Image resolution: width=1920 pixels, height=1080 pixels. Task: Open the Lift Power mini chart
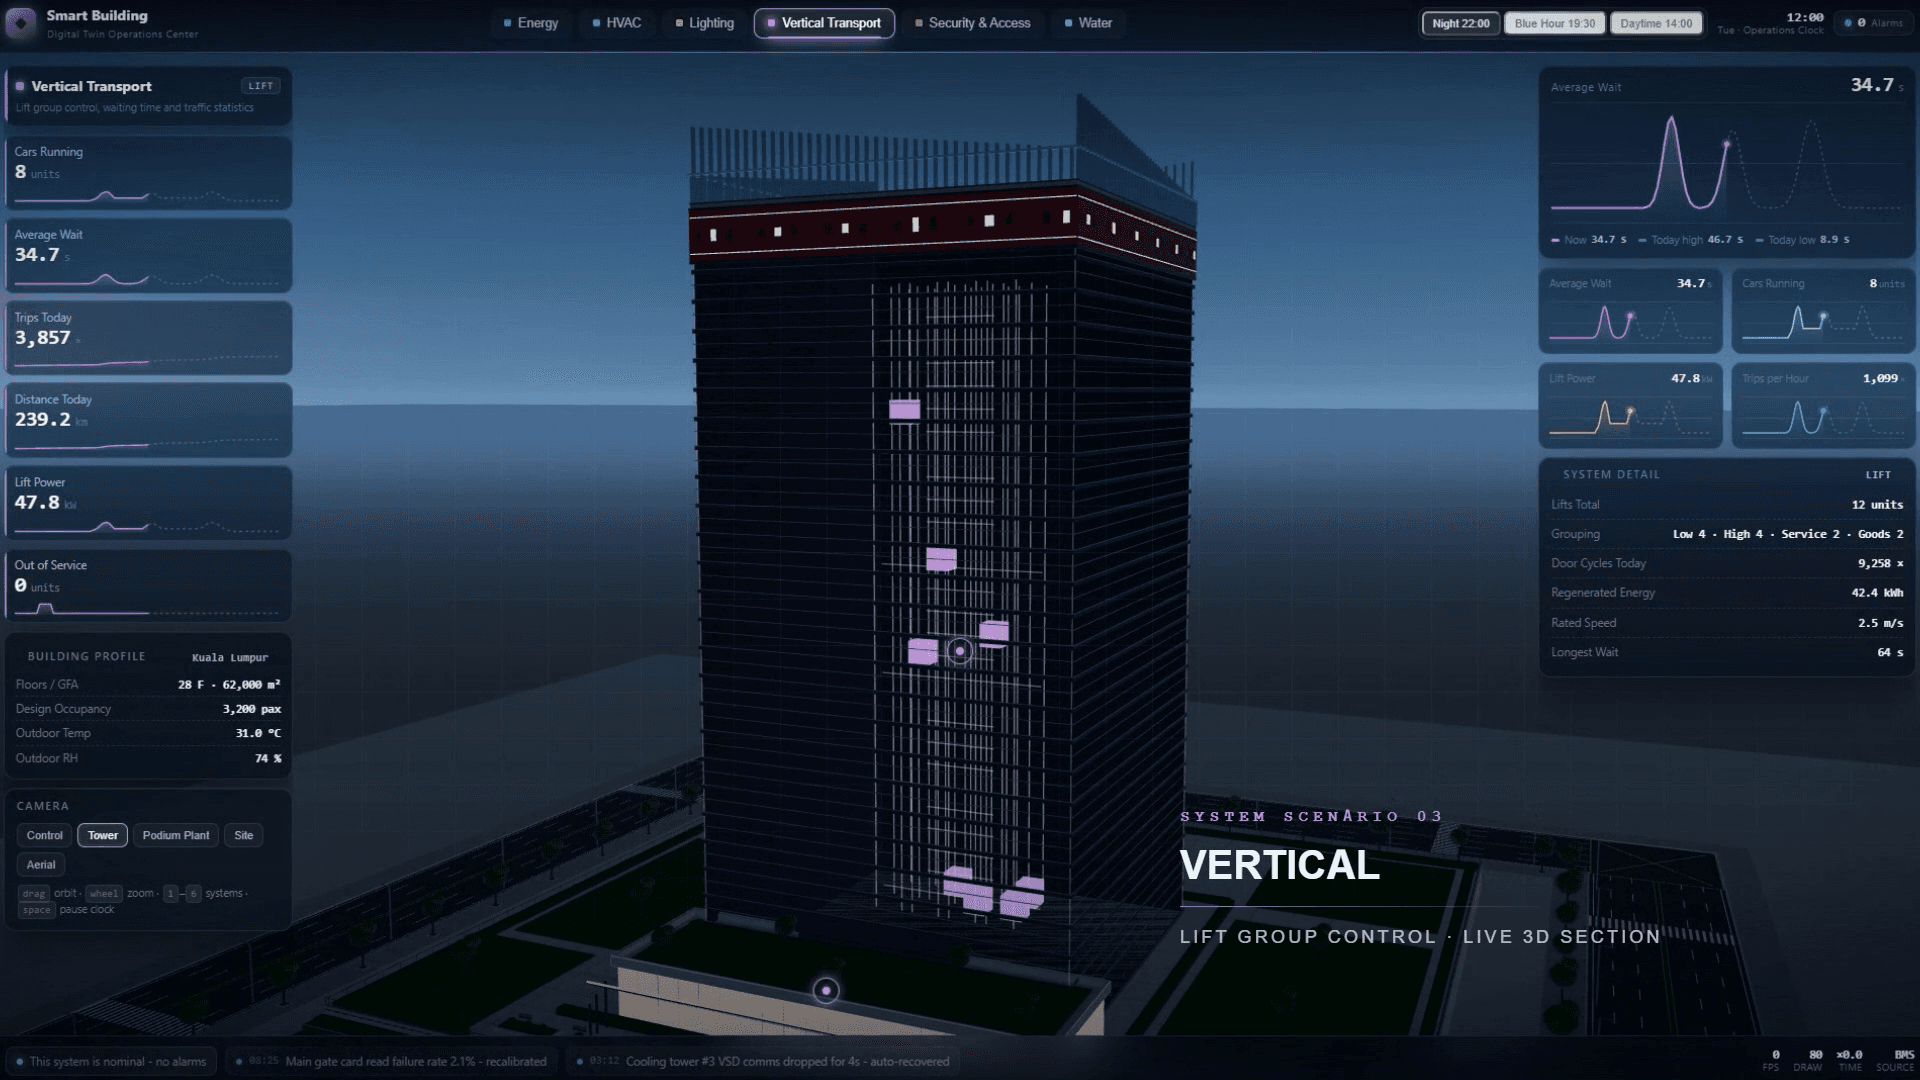[x=1630, y=406]
